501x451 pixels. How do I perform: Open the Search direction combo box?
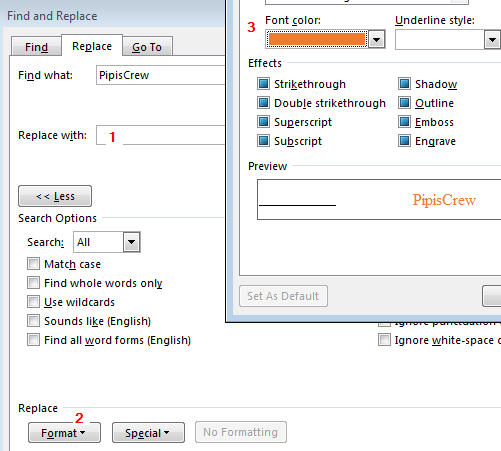(107, 242)
